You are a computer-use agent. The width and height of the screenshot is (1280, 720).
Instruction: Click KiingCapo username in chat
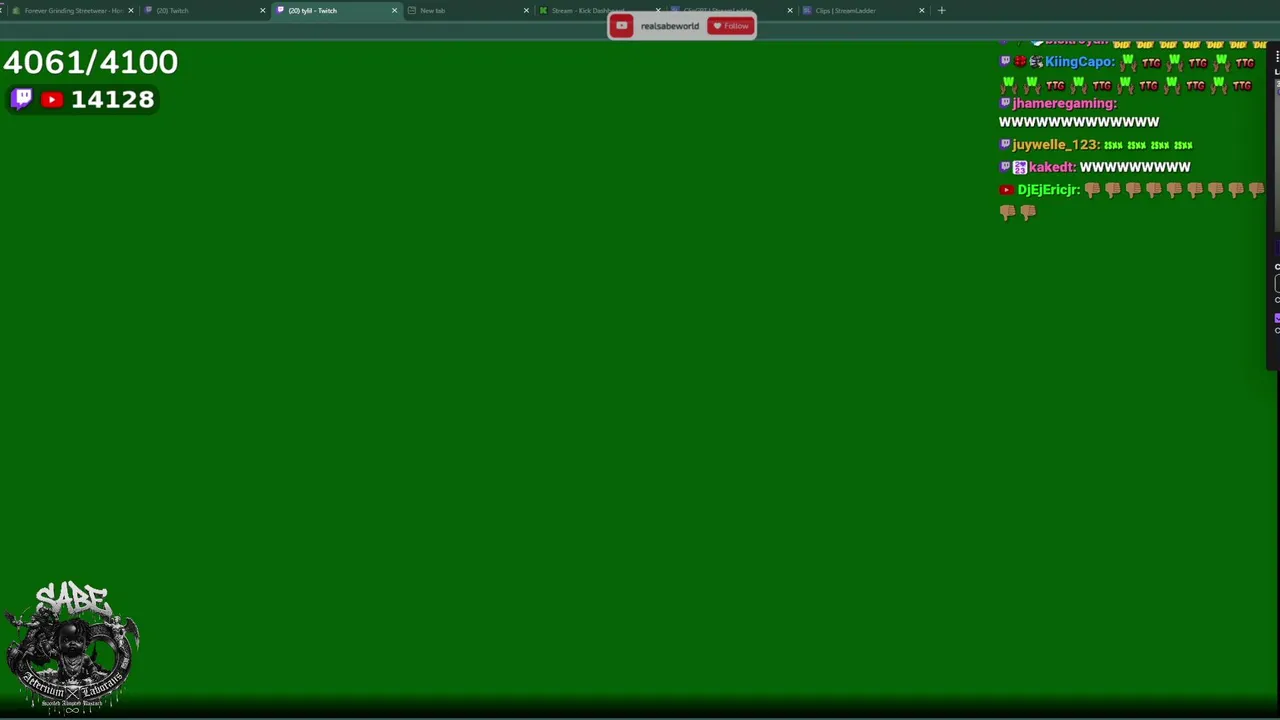pyautogui.click(x=1080, y=62)
